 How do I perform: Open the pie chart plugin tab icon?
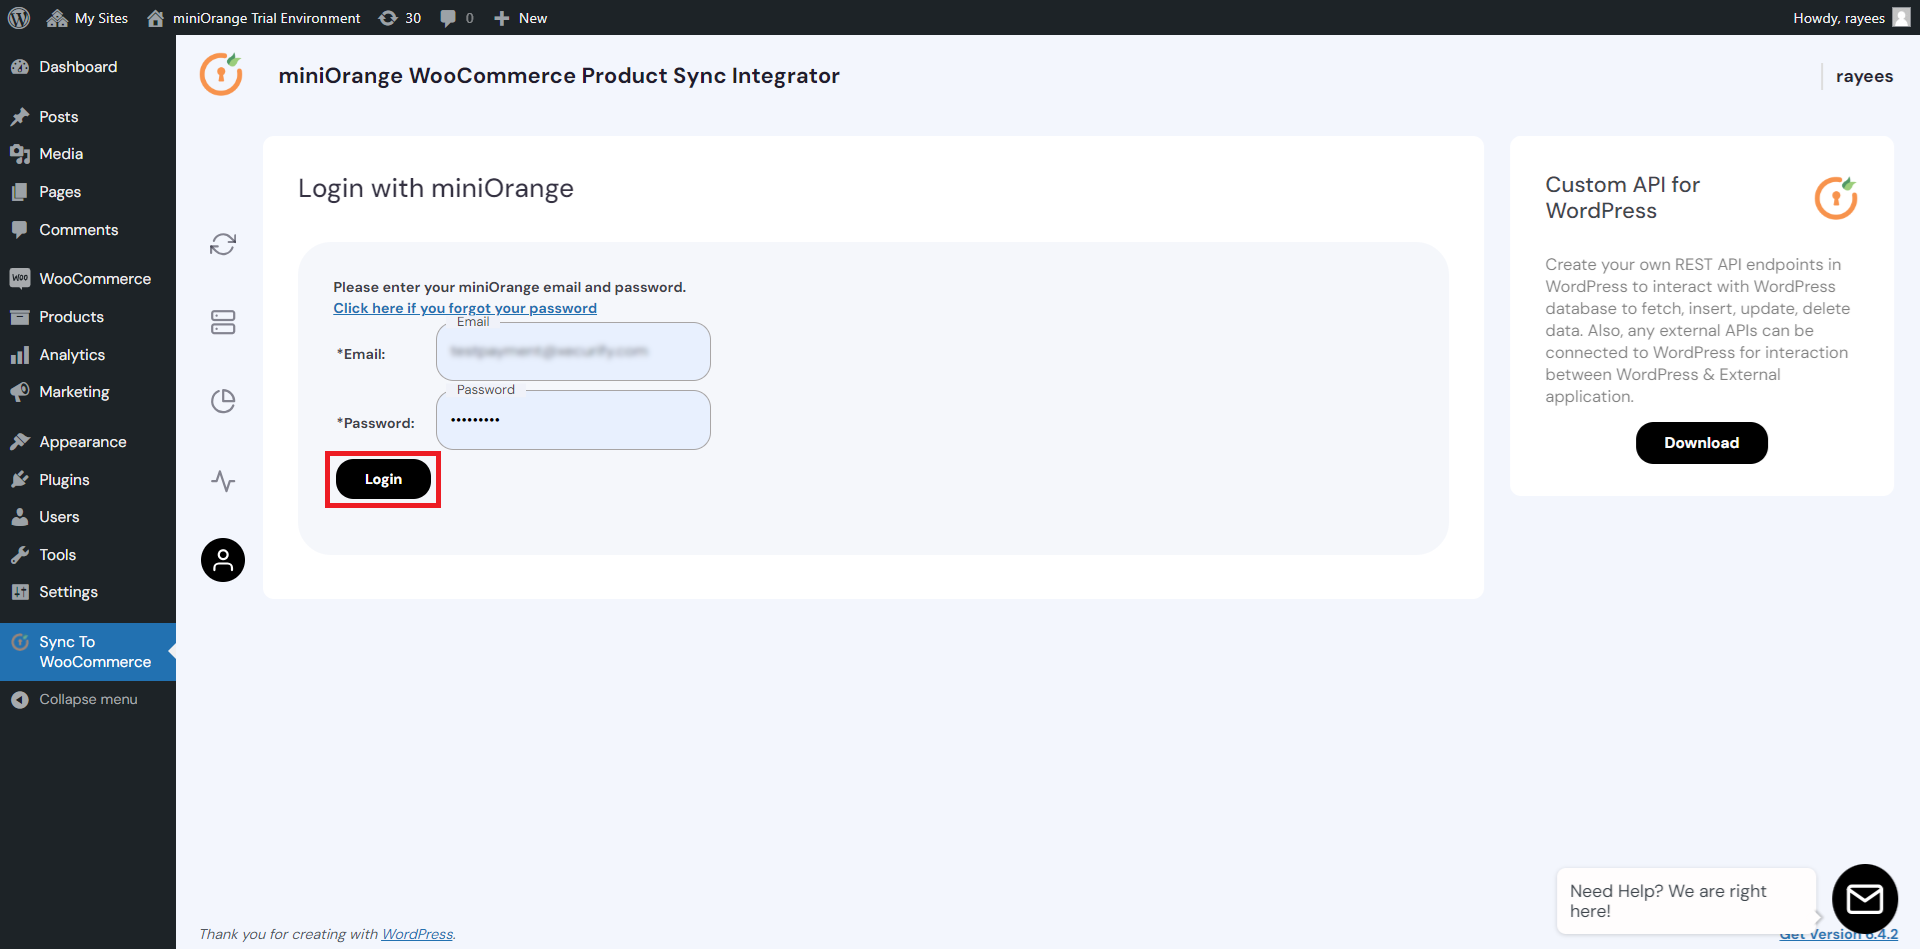tap(223, 401)
